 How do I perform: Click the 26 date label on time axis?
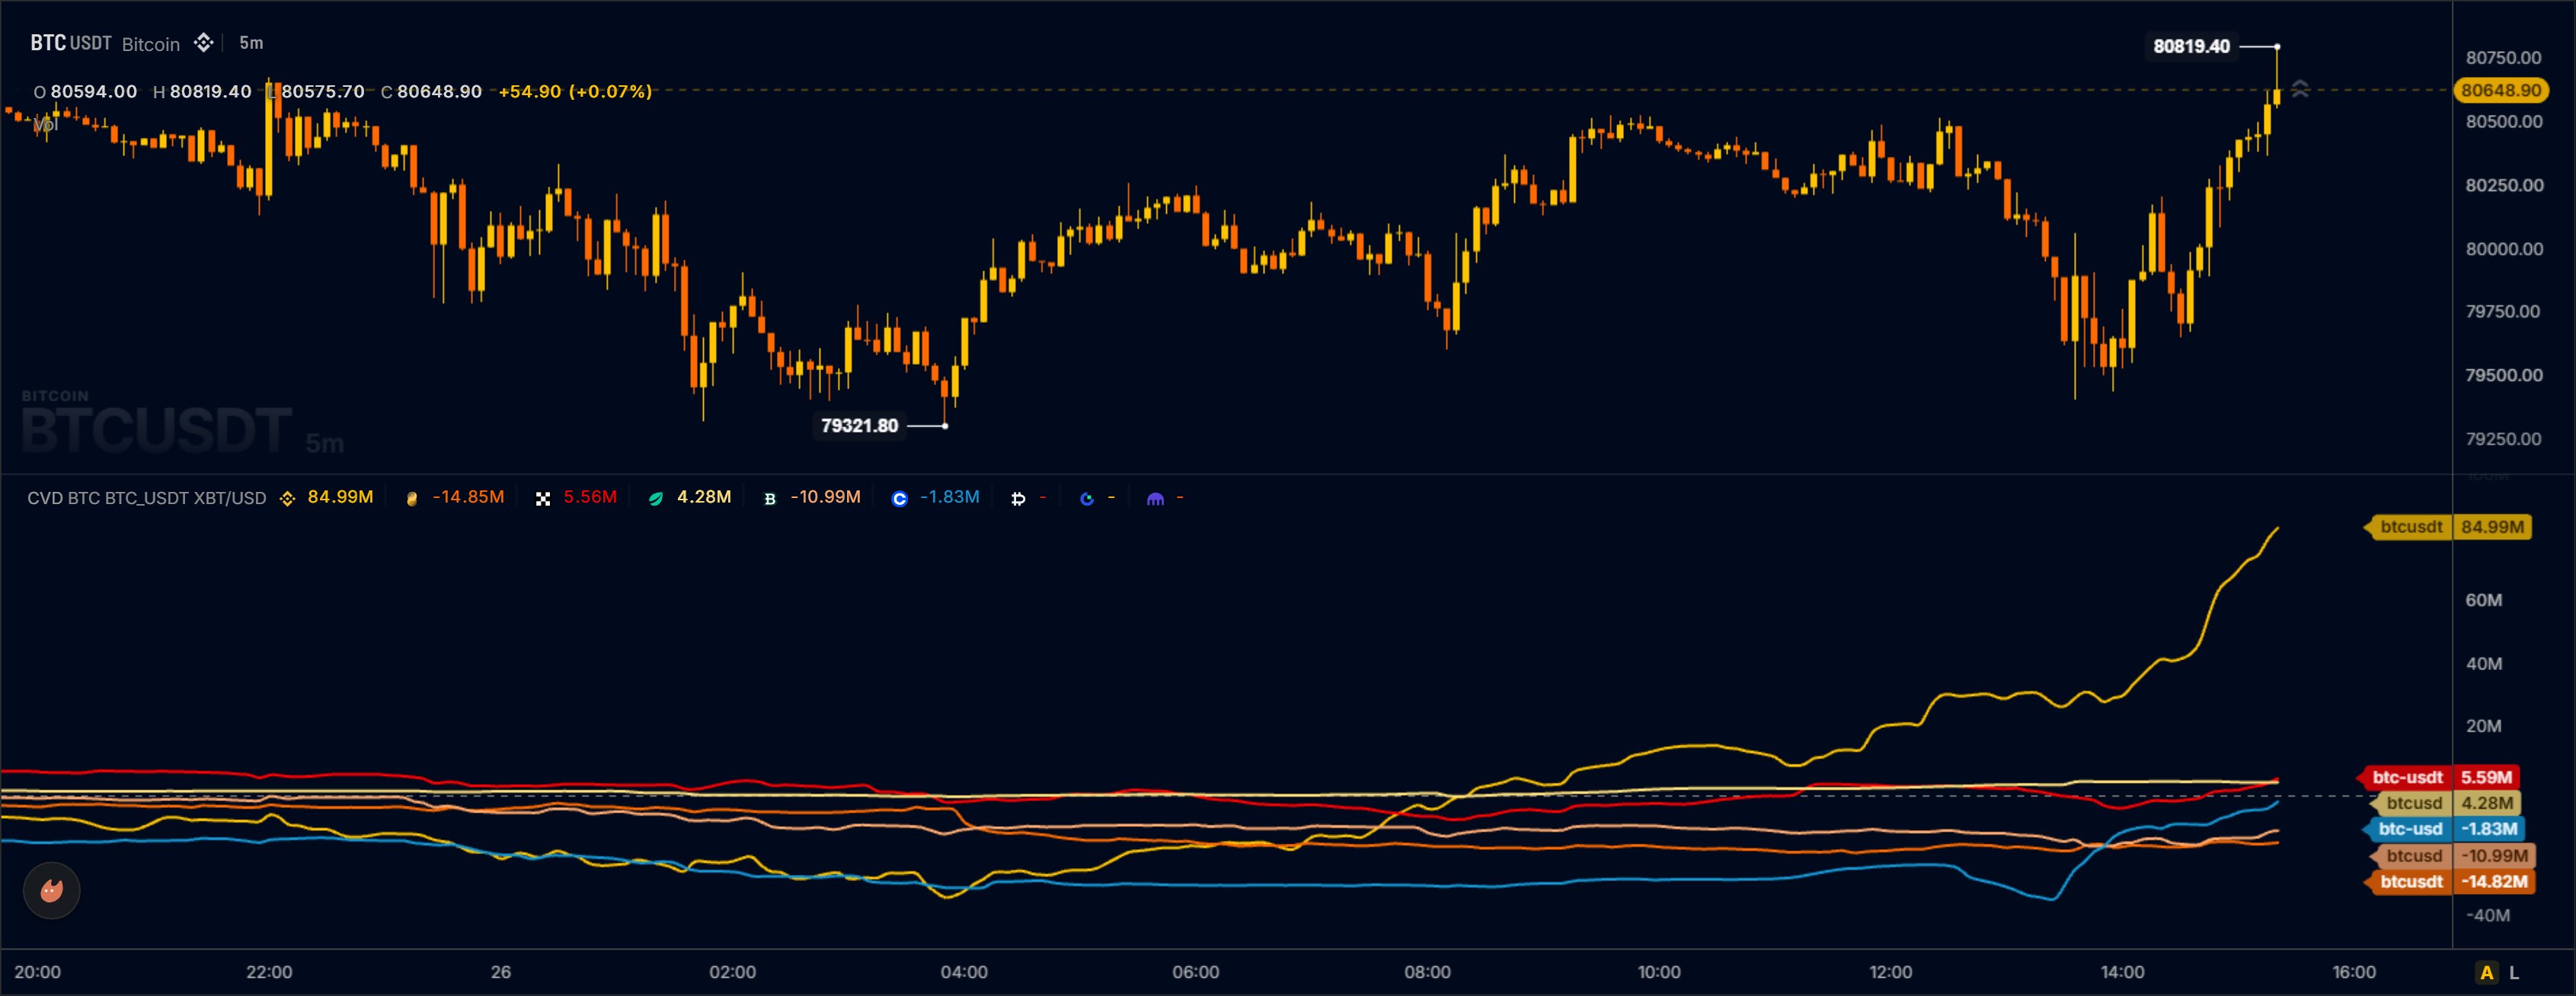pos(501,972)
